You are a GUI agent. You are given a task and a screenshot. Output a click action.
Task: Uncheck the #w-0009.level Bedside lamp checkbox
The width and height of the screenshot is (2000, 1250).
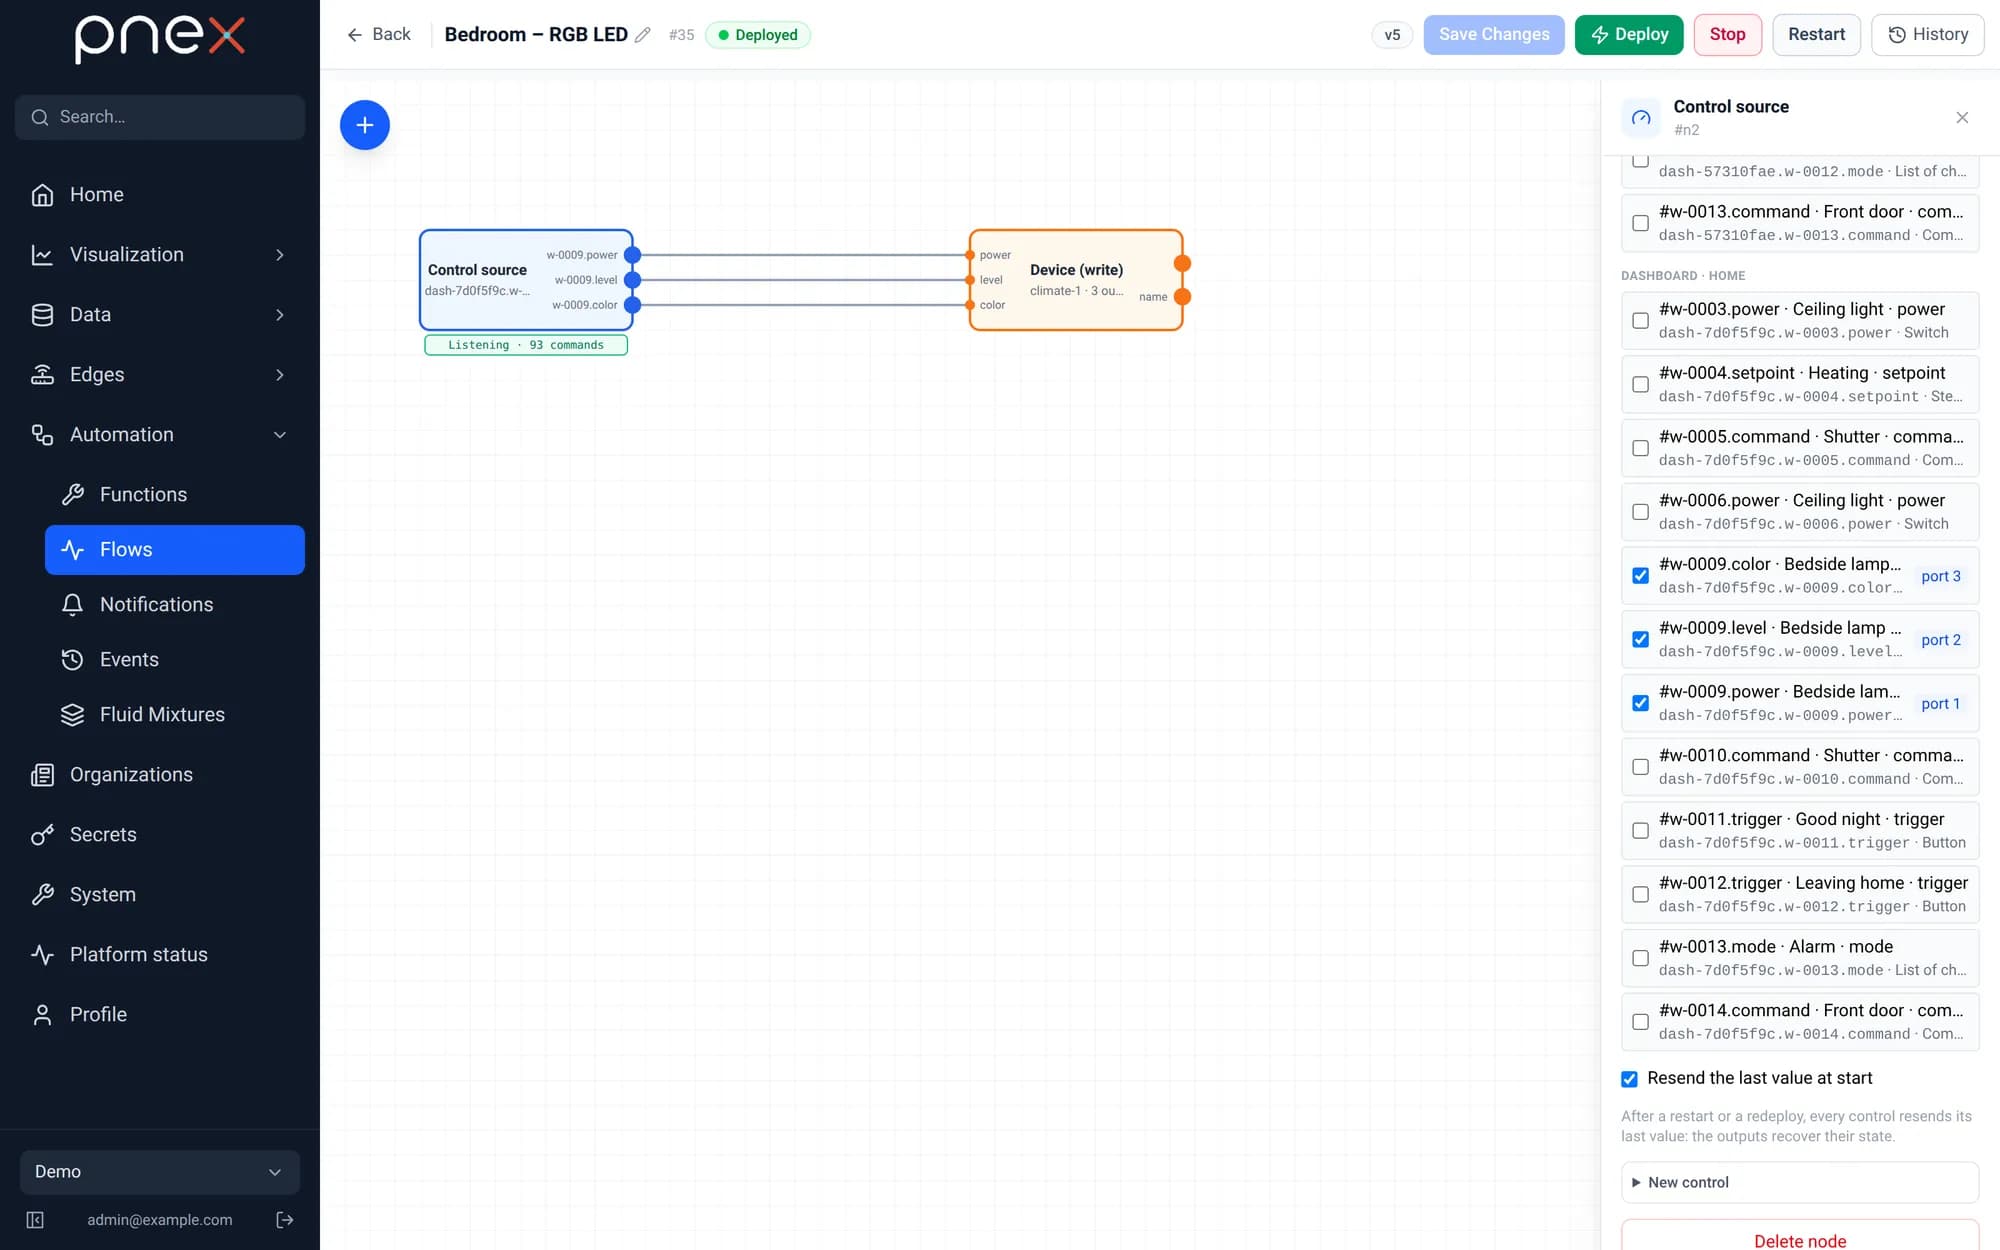pyautogui.click(x=1640, y=640)
